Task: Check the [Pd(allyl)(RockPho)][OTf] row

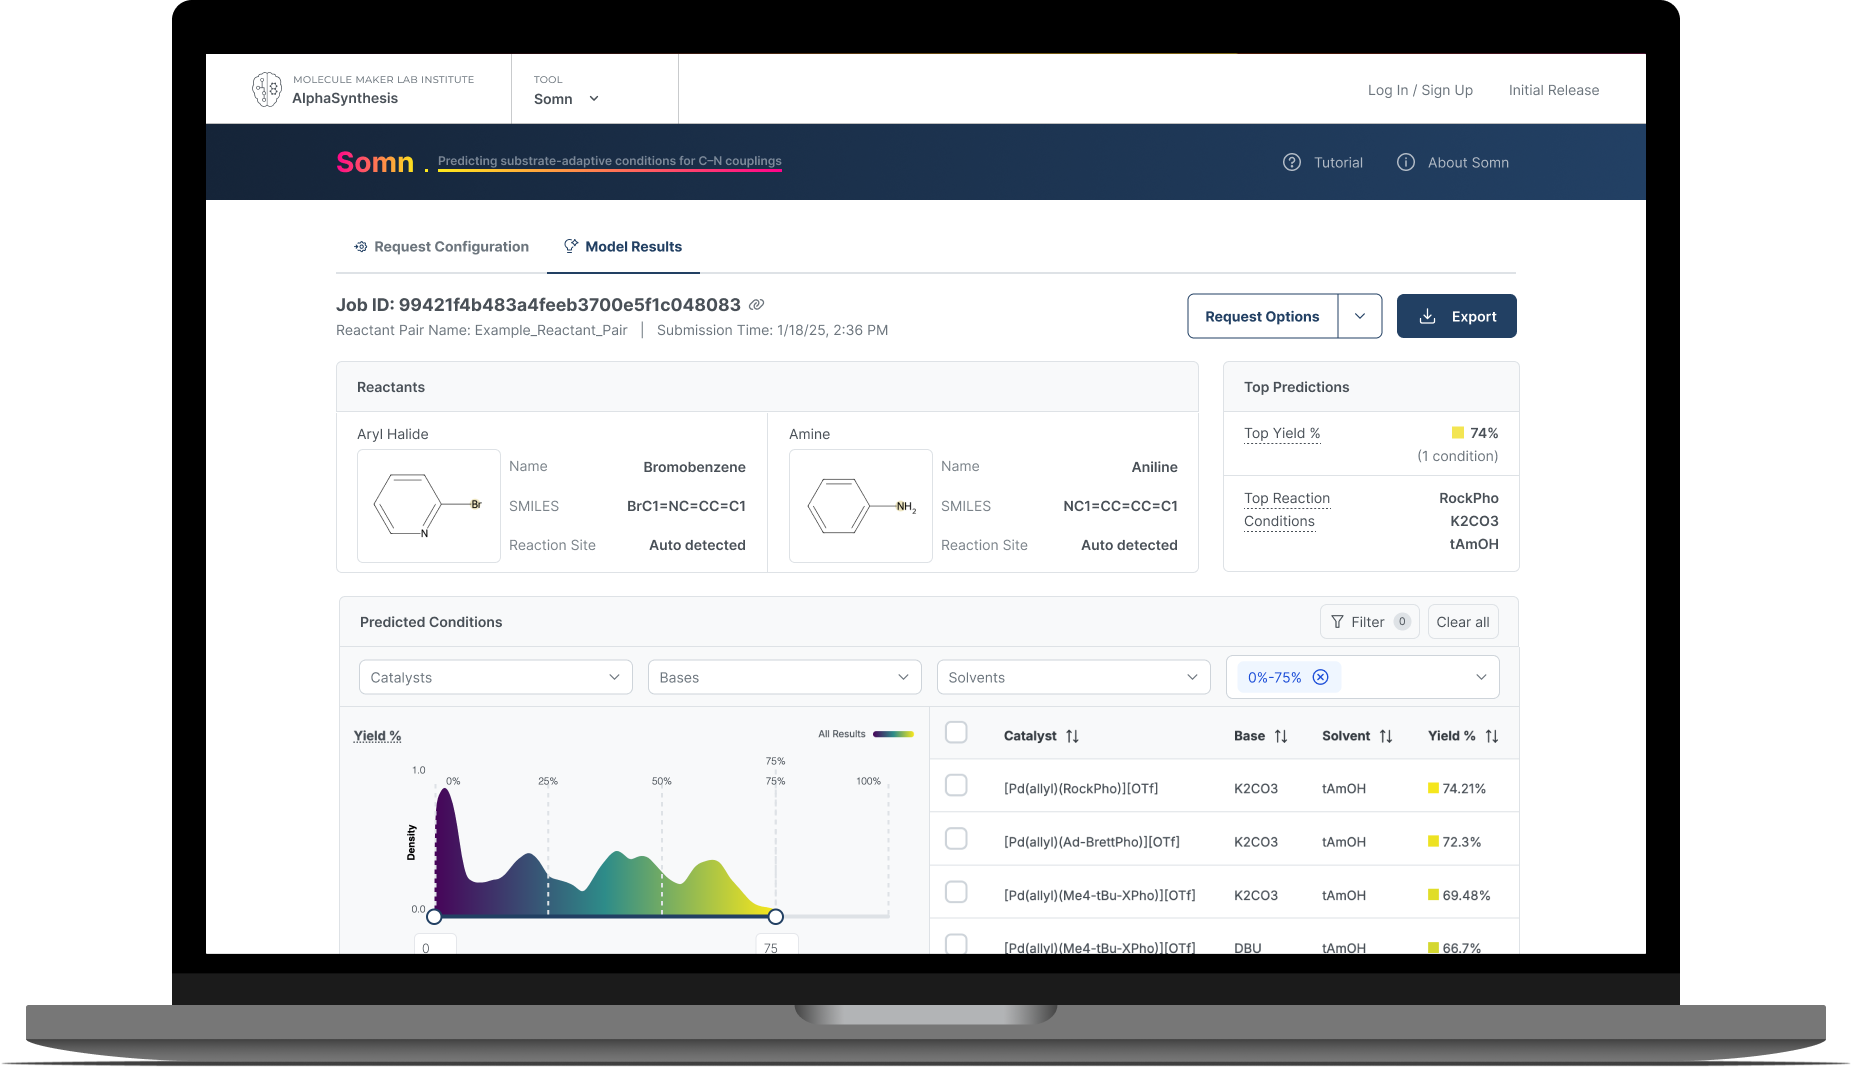Action: tap(956, 785)
